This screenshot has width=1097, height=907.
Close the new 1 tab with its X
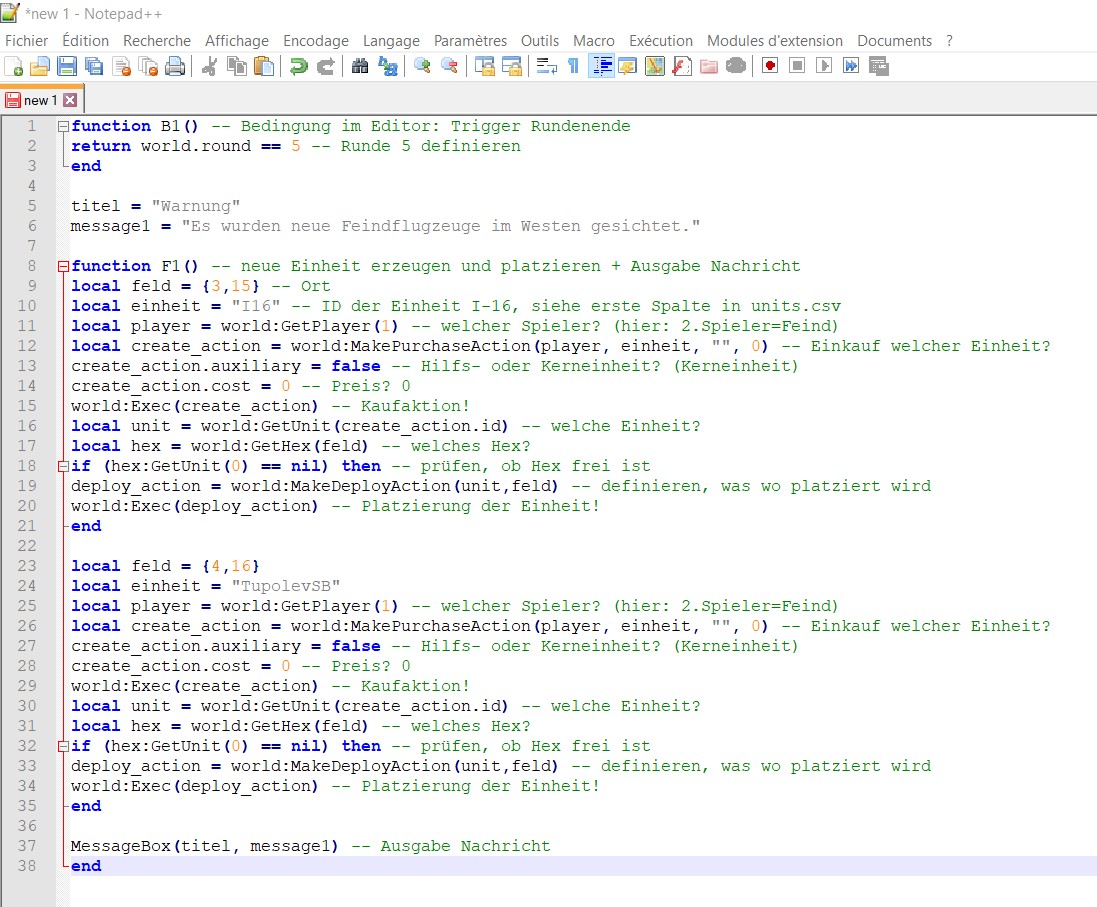pos(70,100)
